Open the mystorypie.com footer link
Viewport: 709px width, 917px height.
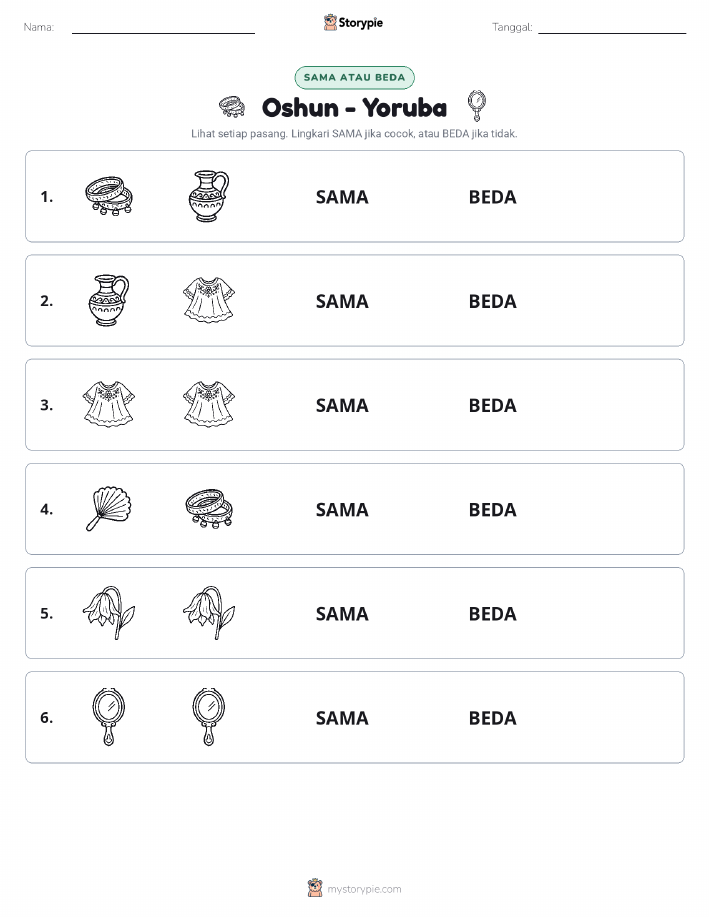tap(354, 888)
